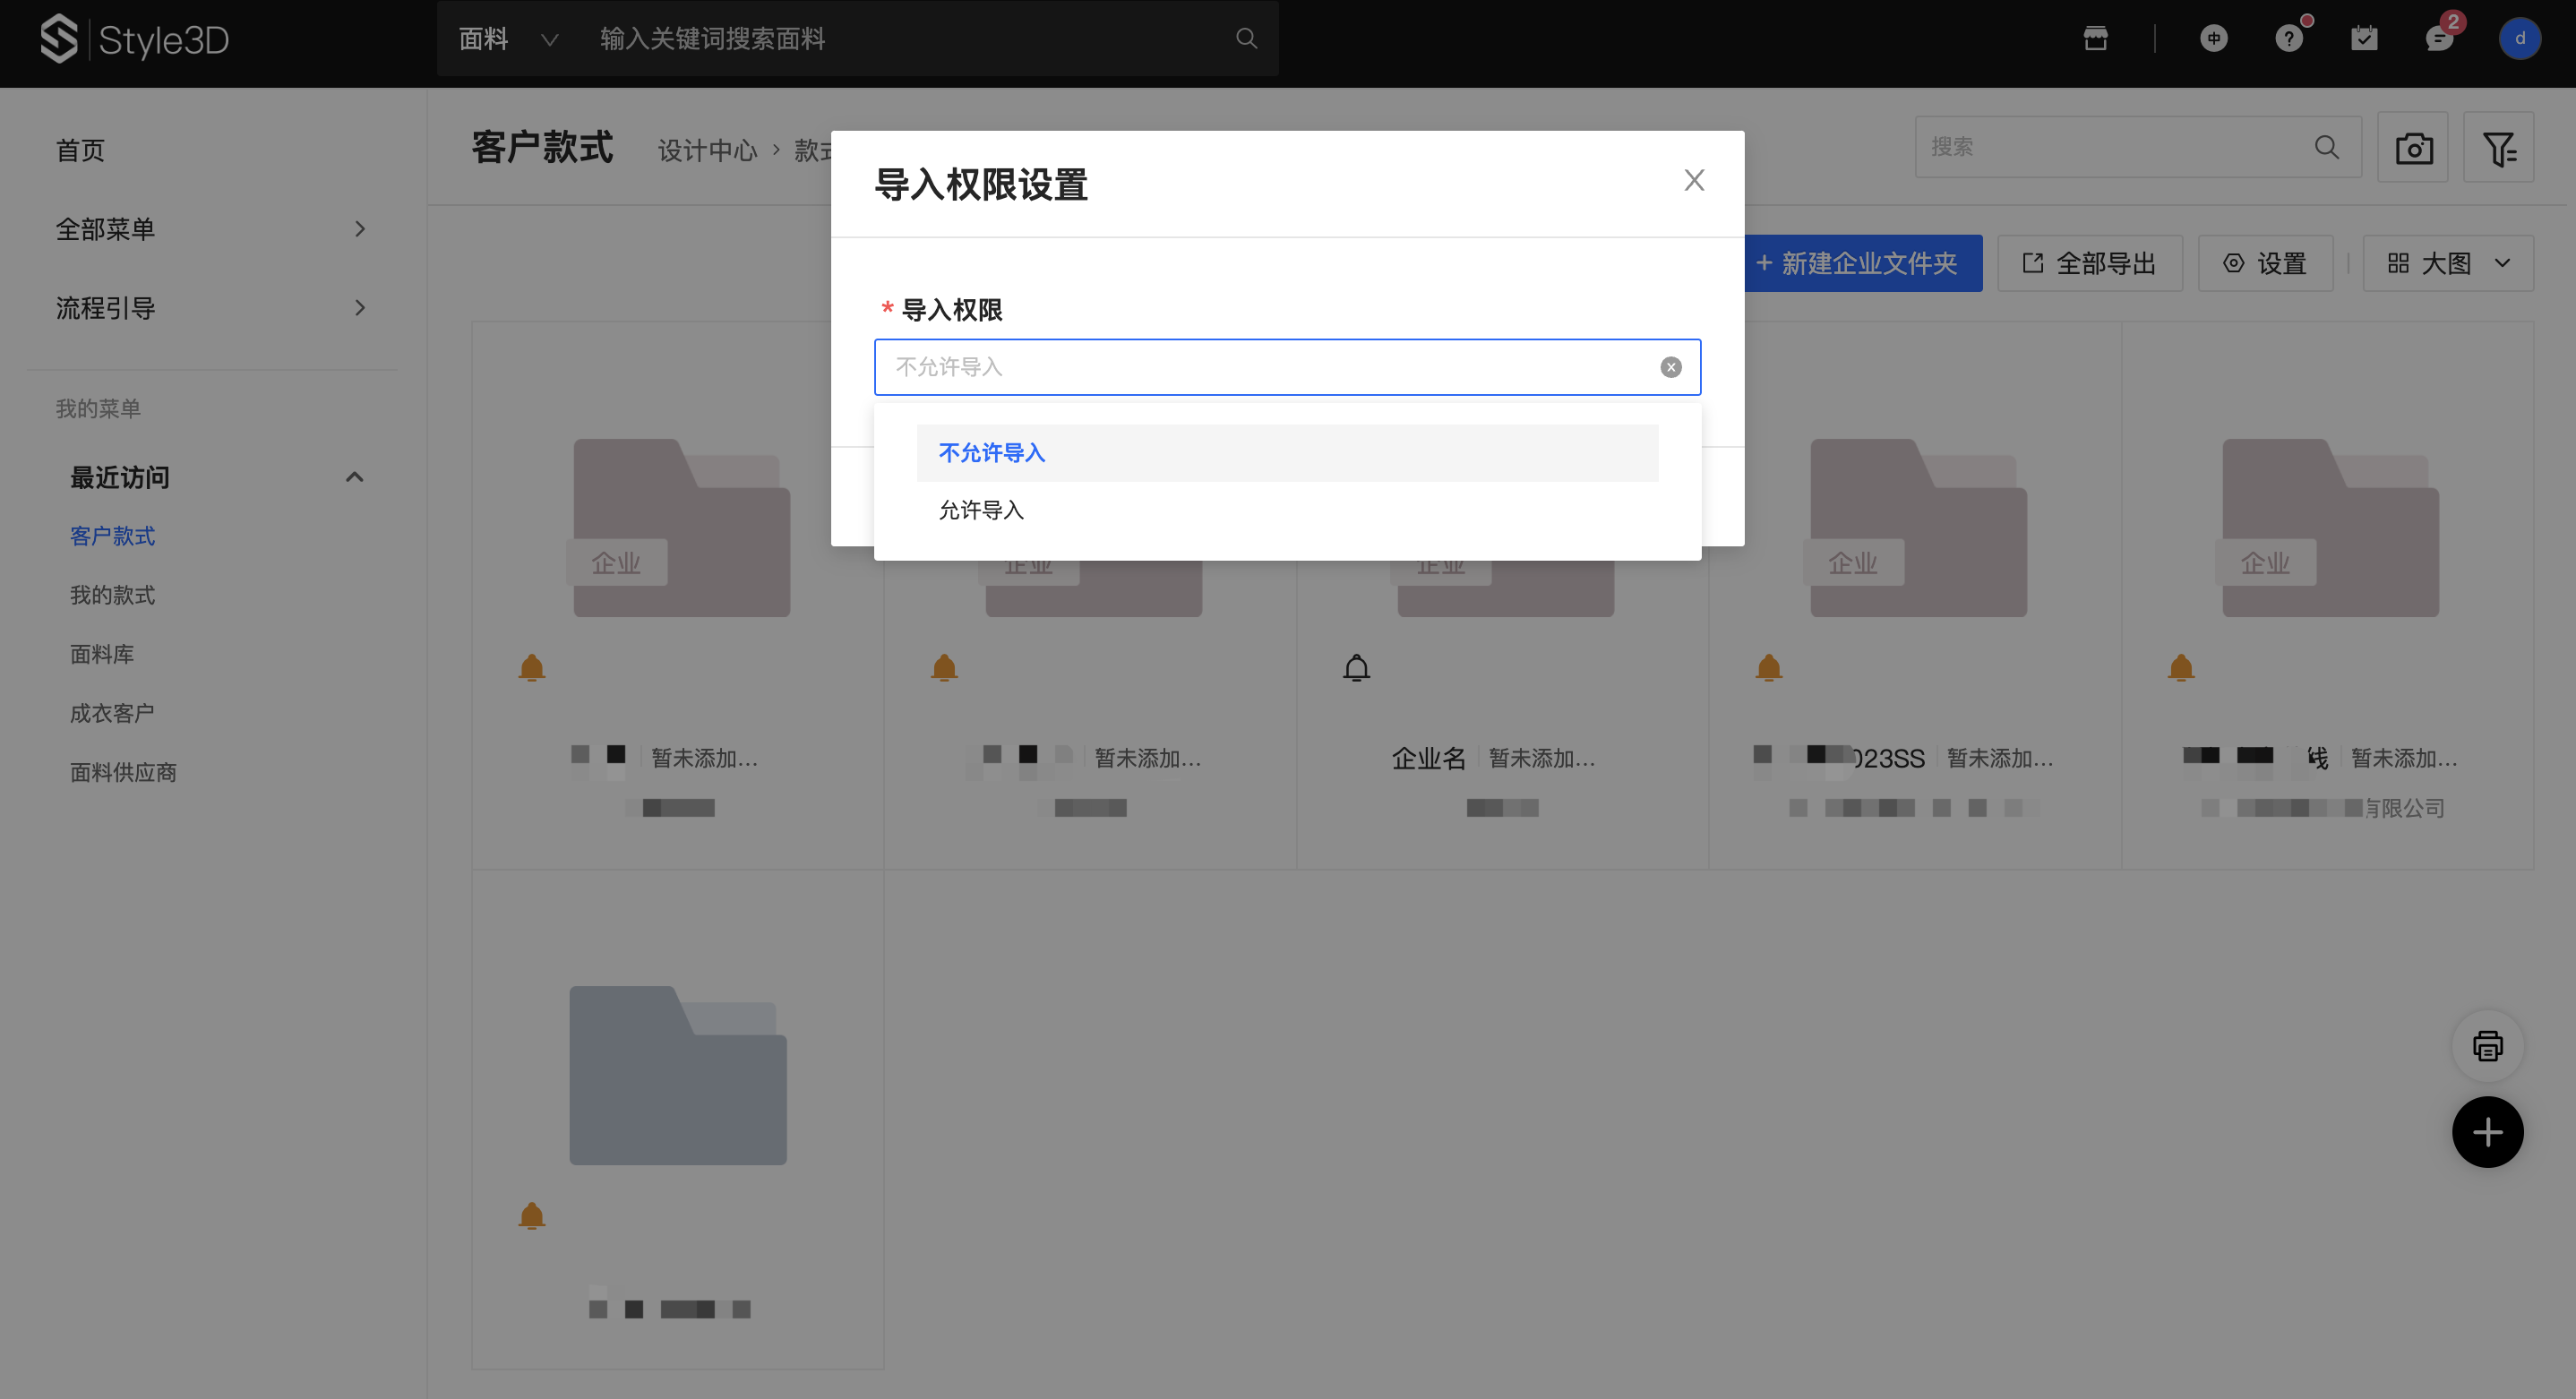Clear the import permission field selection
The width and height of the screenshot is (2576, 1399).
[1670, 367]
